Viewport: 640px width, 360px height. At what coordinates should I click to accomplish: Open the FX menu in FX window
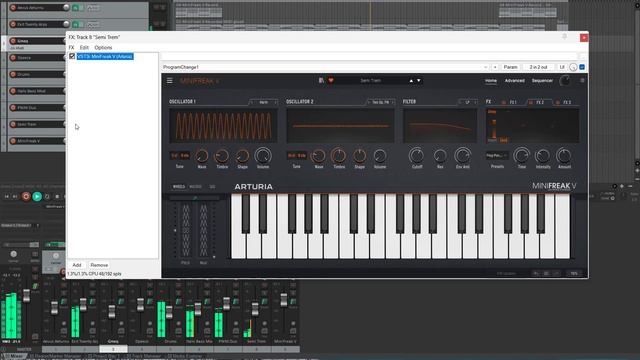click(x=71, y=47)
